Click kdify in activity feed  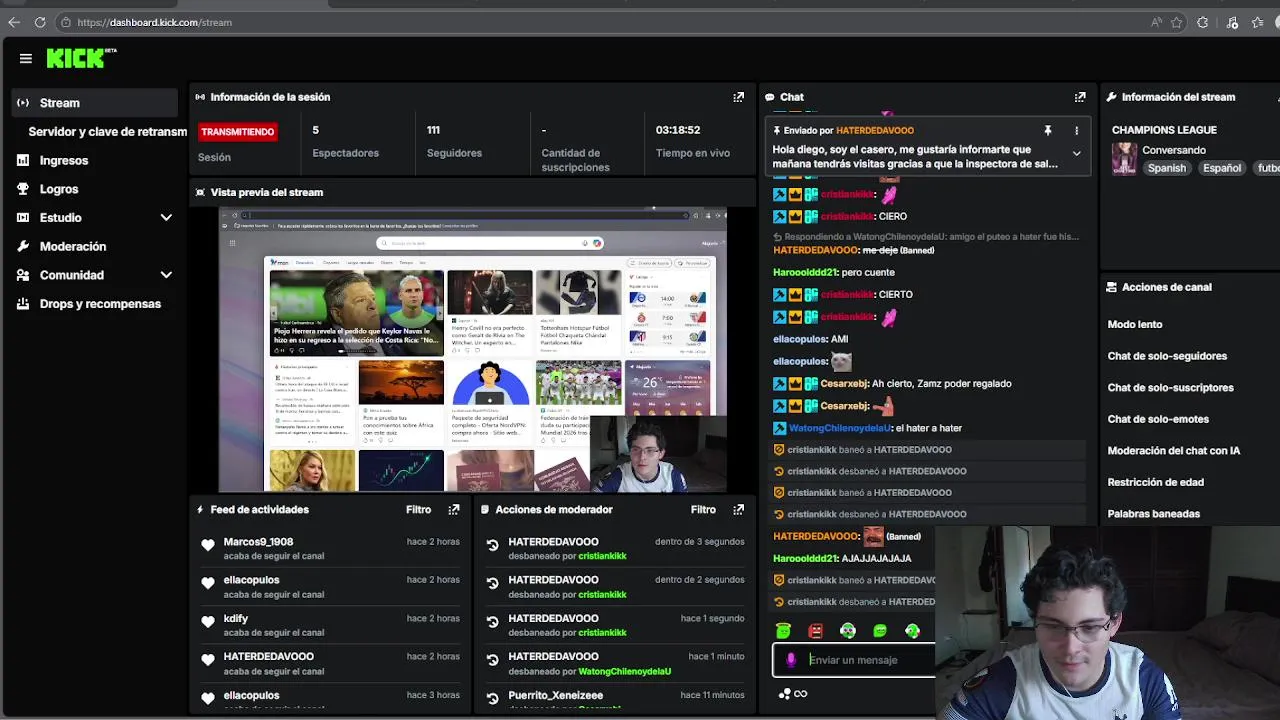click(235, 619)
